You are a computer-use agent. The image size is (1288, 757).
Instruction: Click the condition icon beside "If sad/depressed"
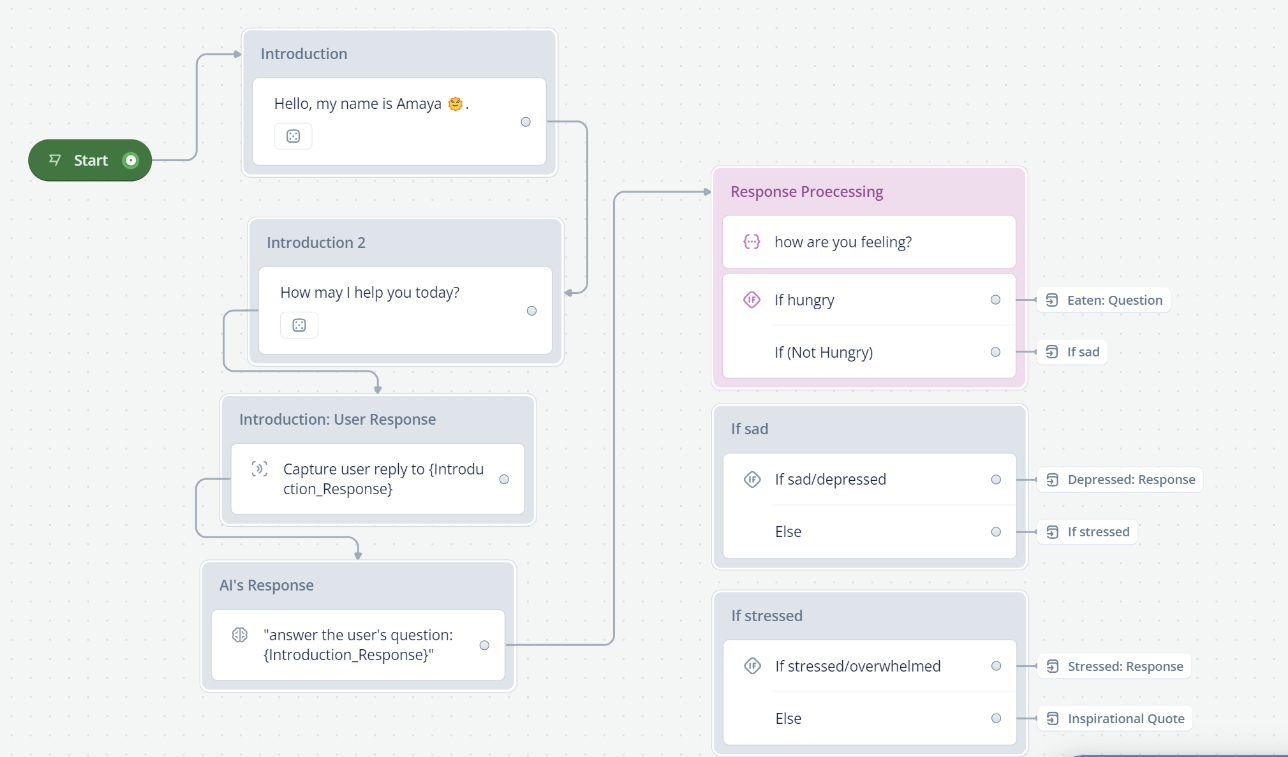pos(751,479)
